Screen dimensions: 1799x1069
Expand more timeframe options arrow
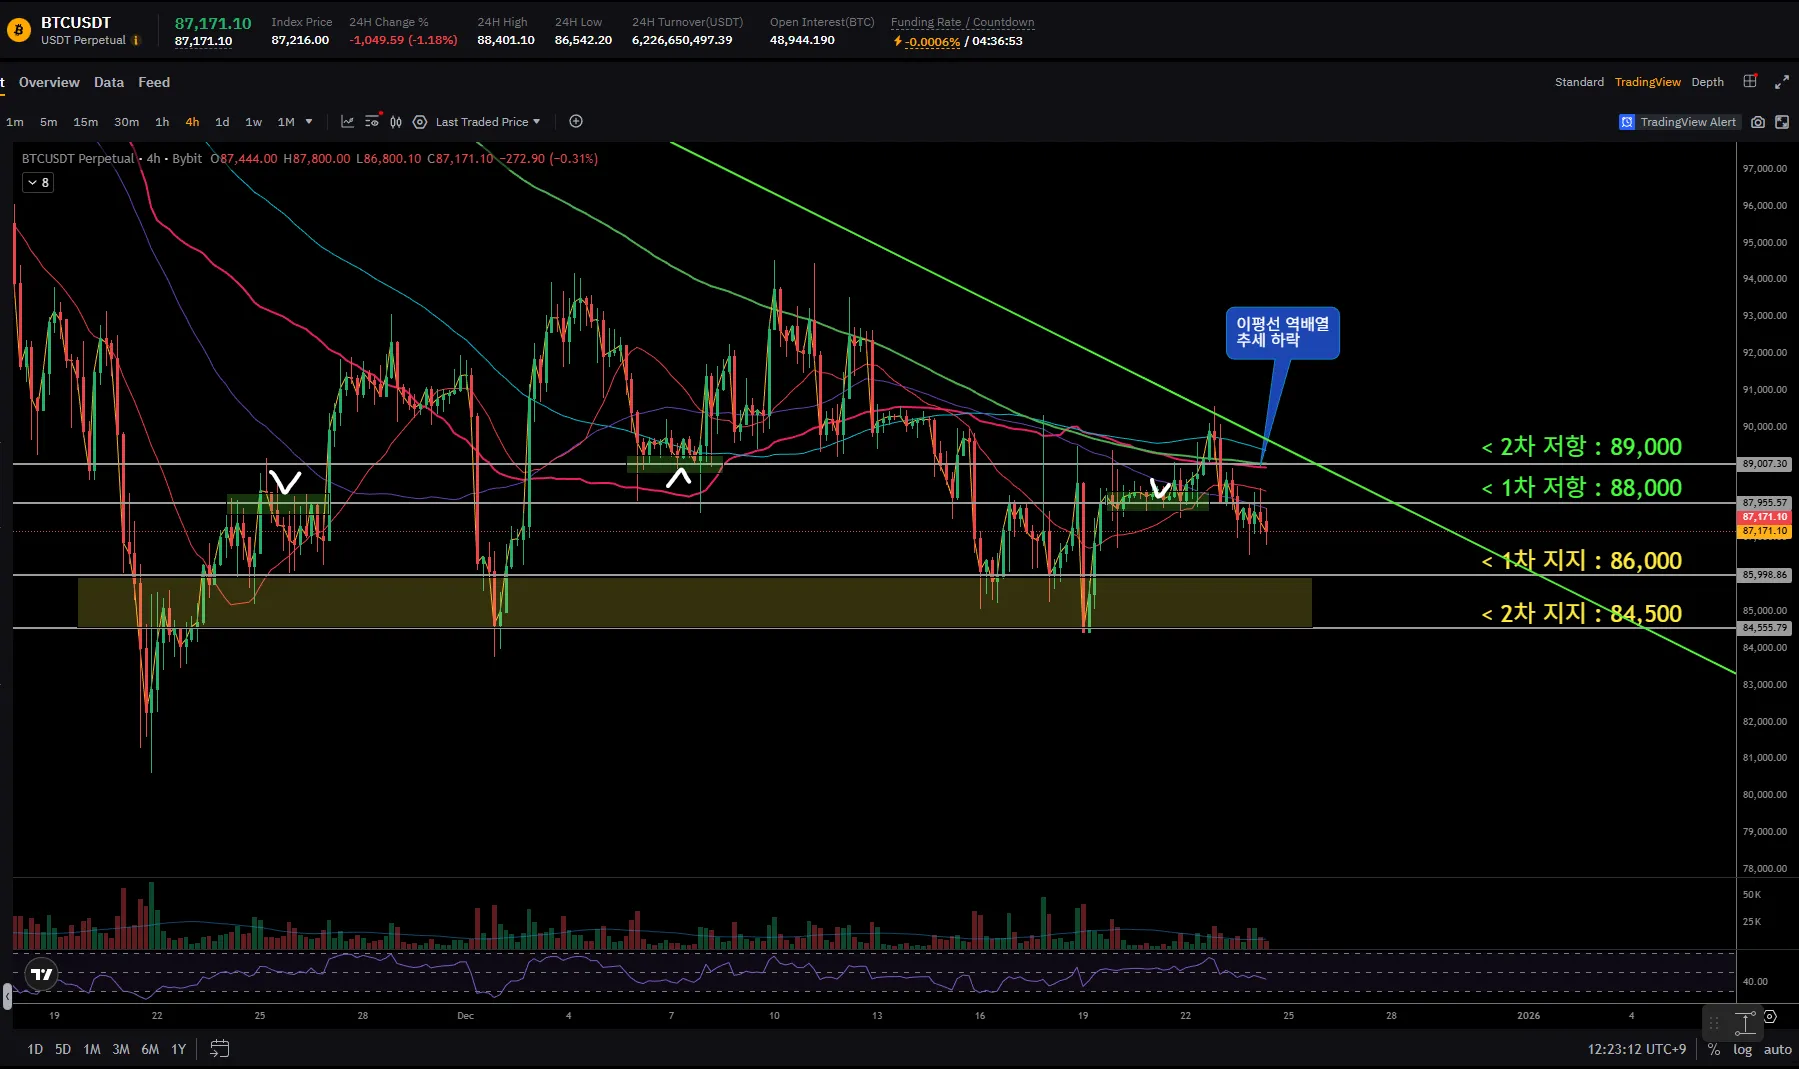click(309, 122)
